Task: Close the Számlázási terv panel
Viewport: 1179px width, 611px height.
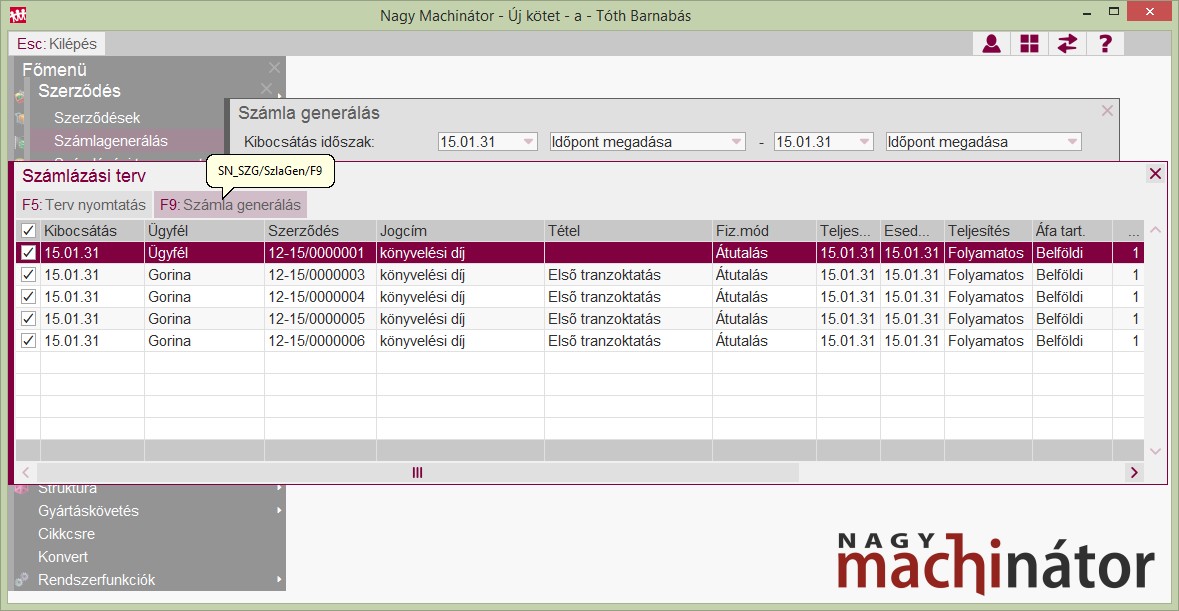Action: [1155, 174]
